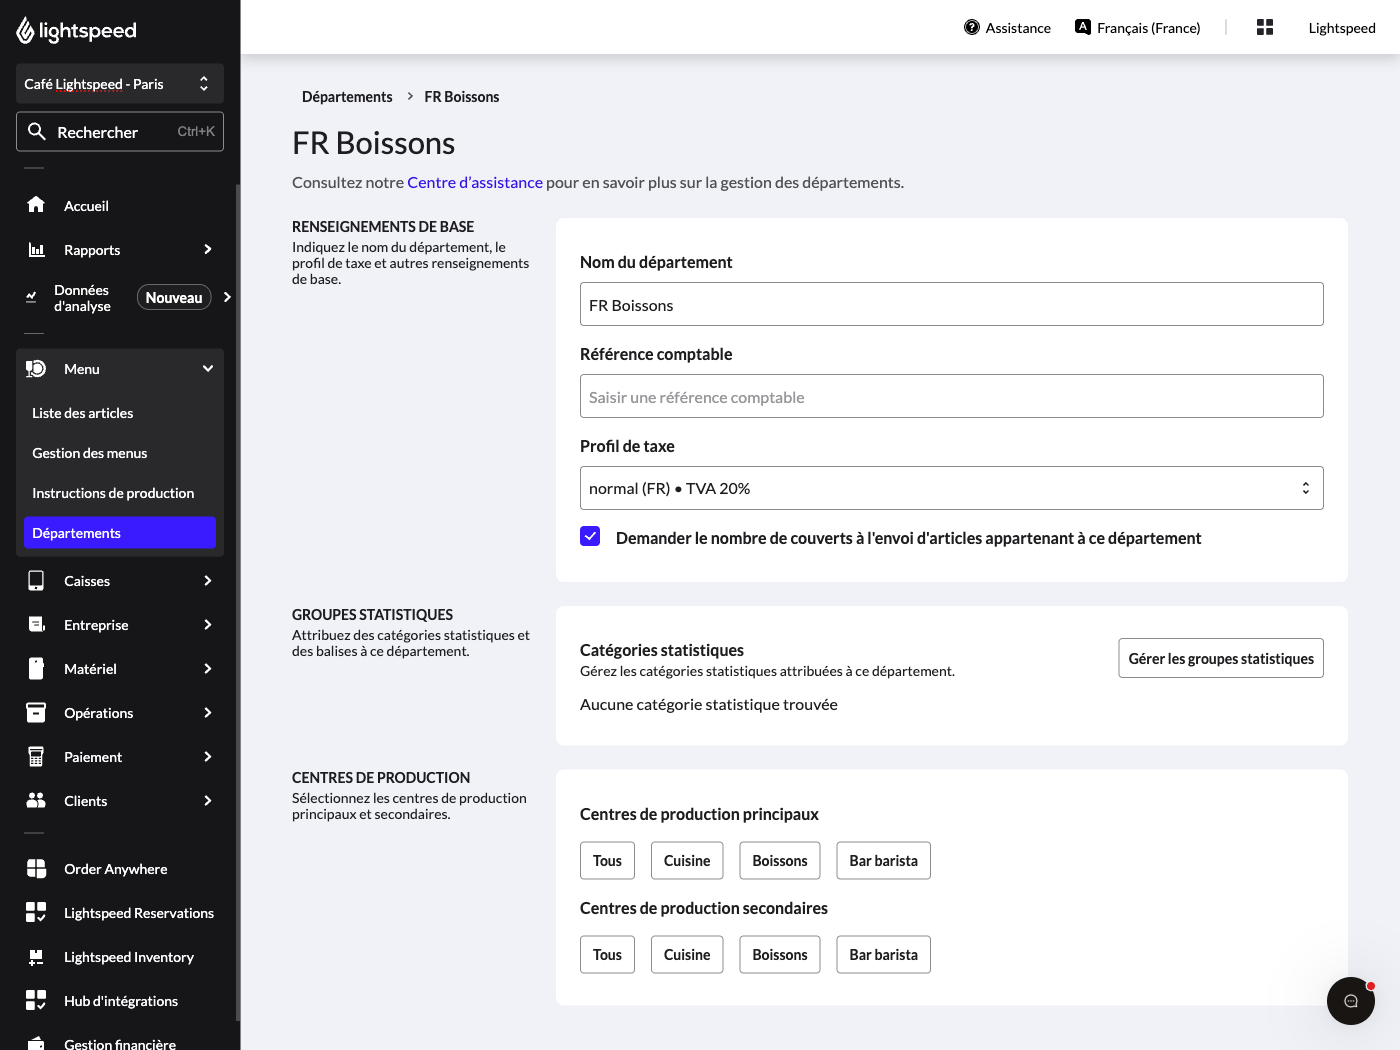Open Liste des articles
The width and height of the screenshot is (1400, 1050).
[120, 413]
